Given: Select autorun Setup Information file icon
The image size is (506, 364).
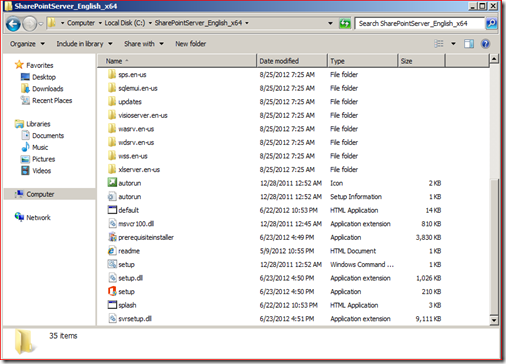Looking at the screenshot, I should (112, 196).
